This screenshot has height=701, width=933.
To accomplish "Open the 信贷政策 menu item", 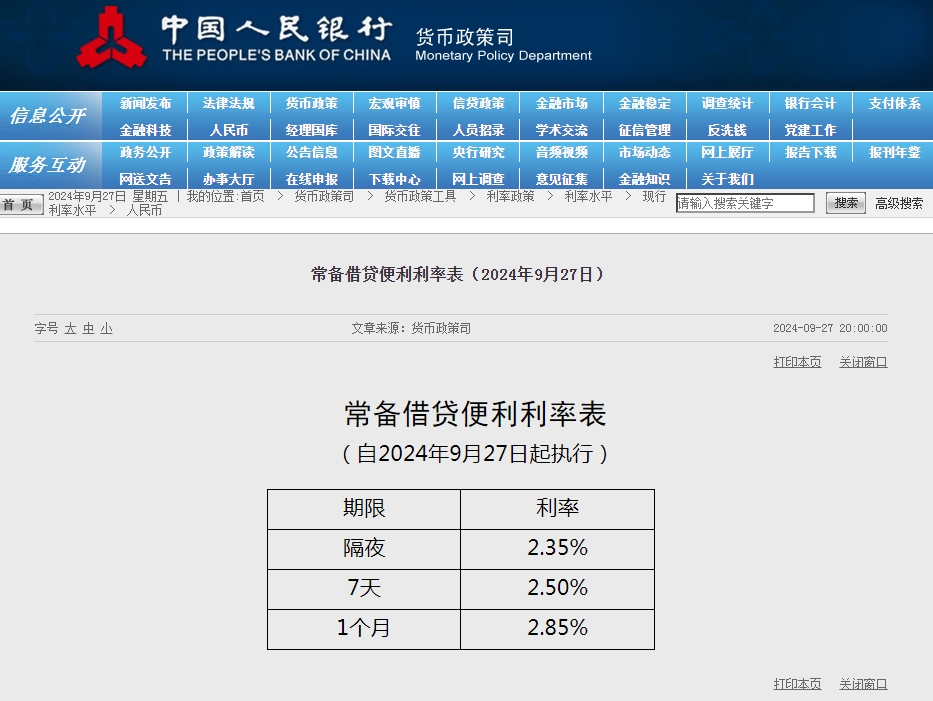I will (478, 104).
